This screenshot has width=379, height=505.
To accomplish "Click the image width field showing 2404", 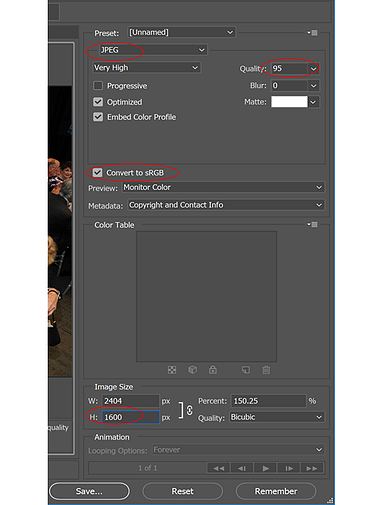I will point(130,401).
